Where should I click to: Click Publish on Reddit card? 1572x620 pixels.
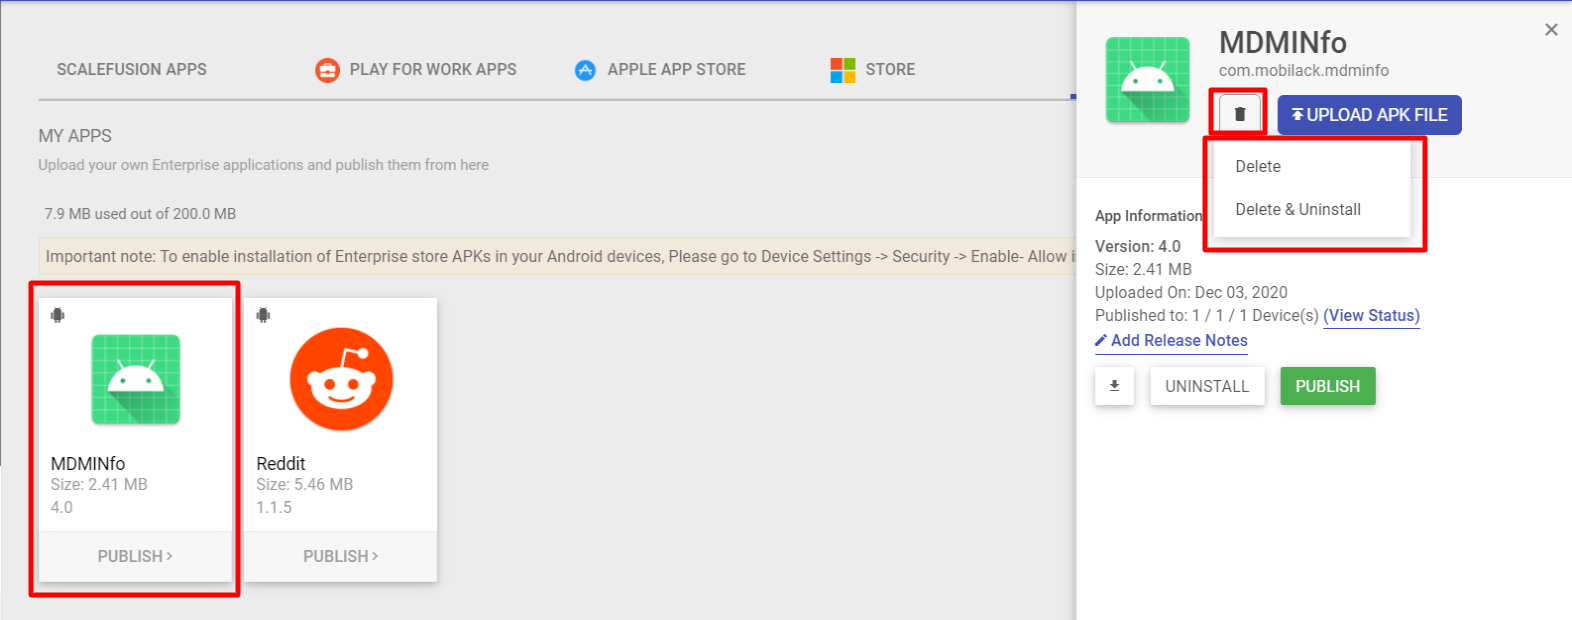[341, 556]
